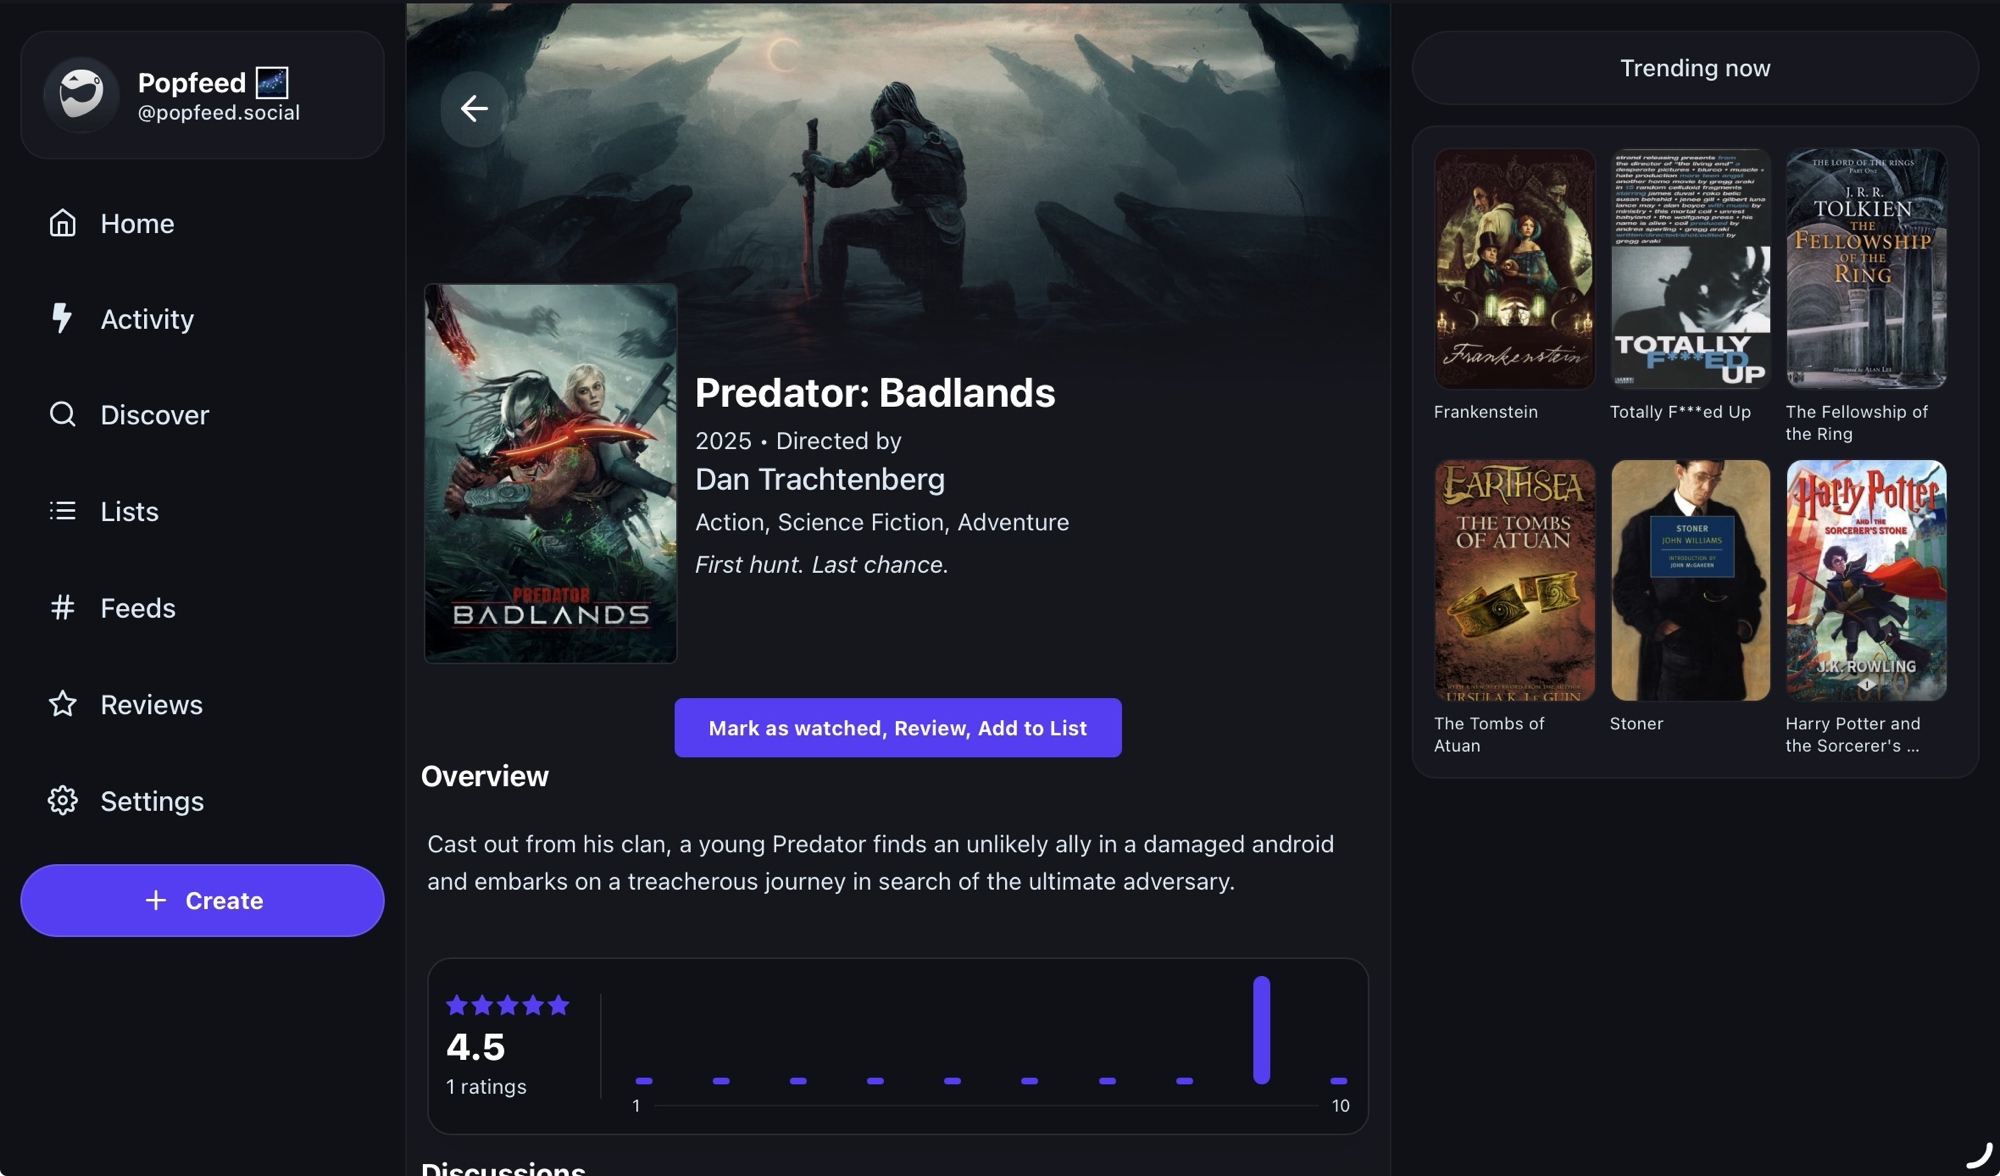The height and width of the screenshot is (1176, 2000).
Task: Click the Settings gear icon
Action: (x=63, y=800)
